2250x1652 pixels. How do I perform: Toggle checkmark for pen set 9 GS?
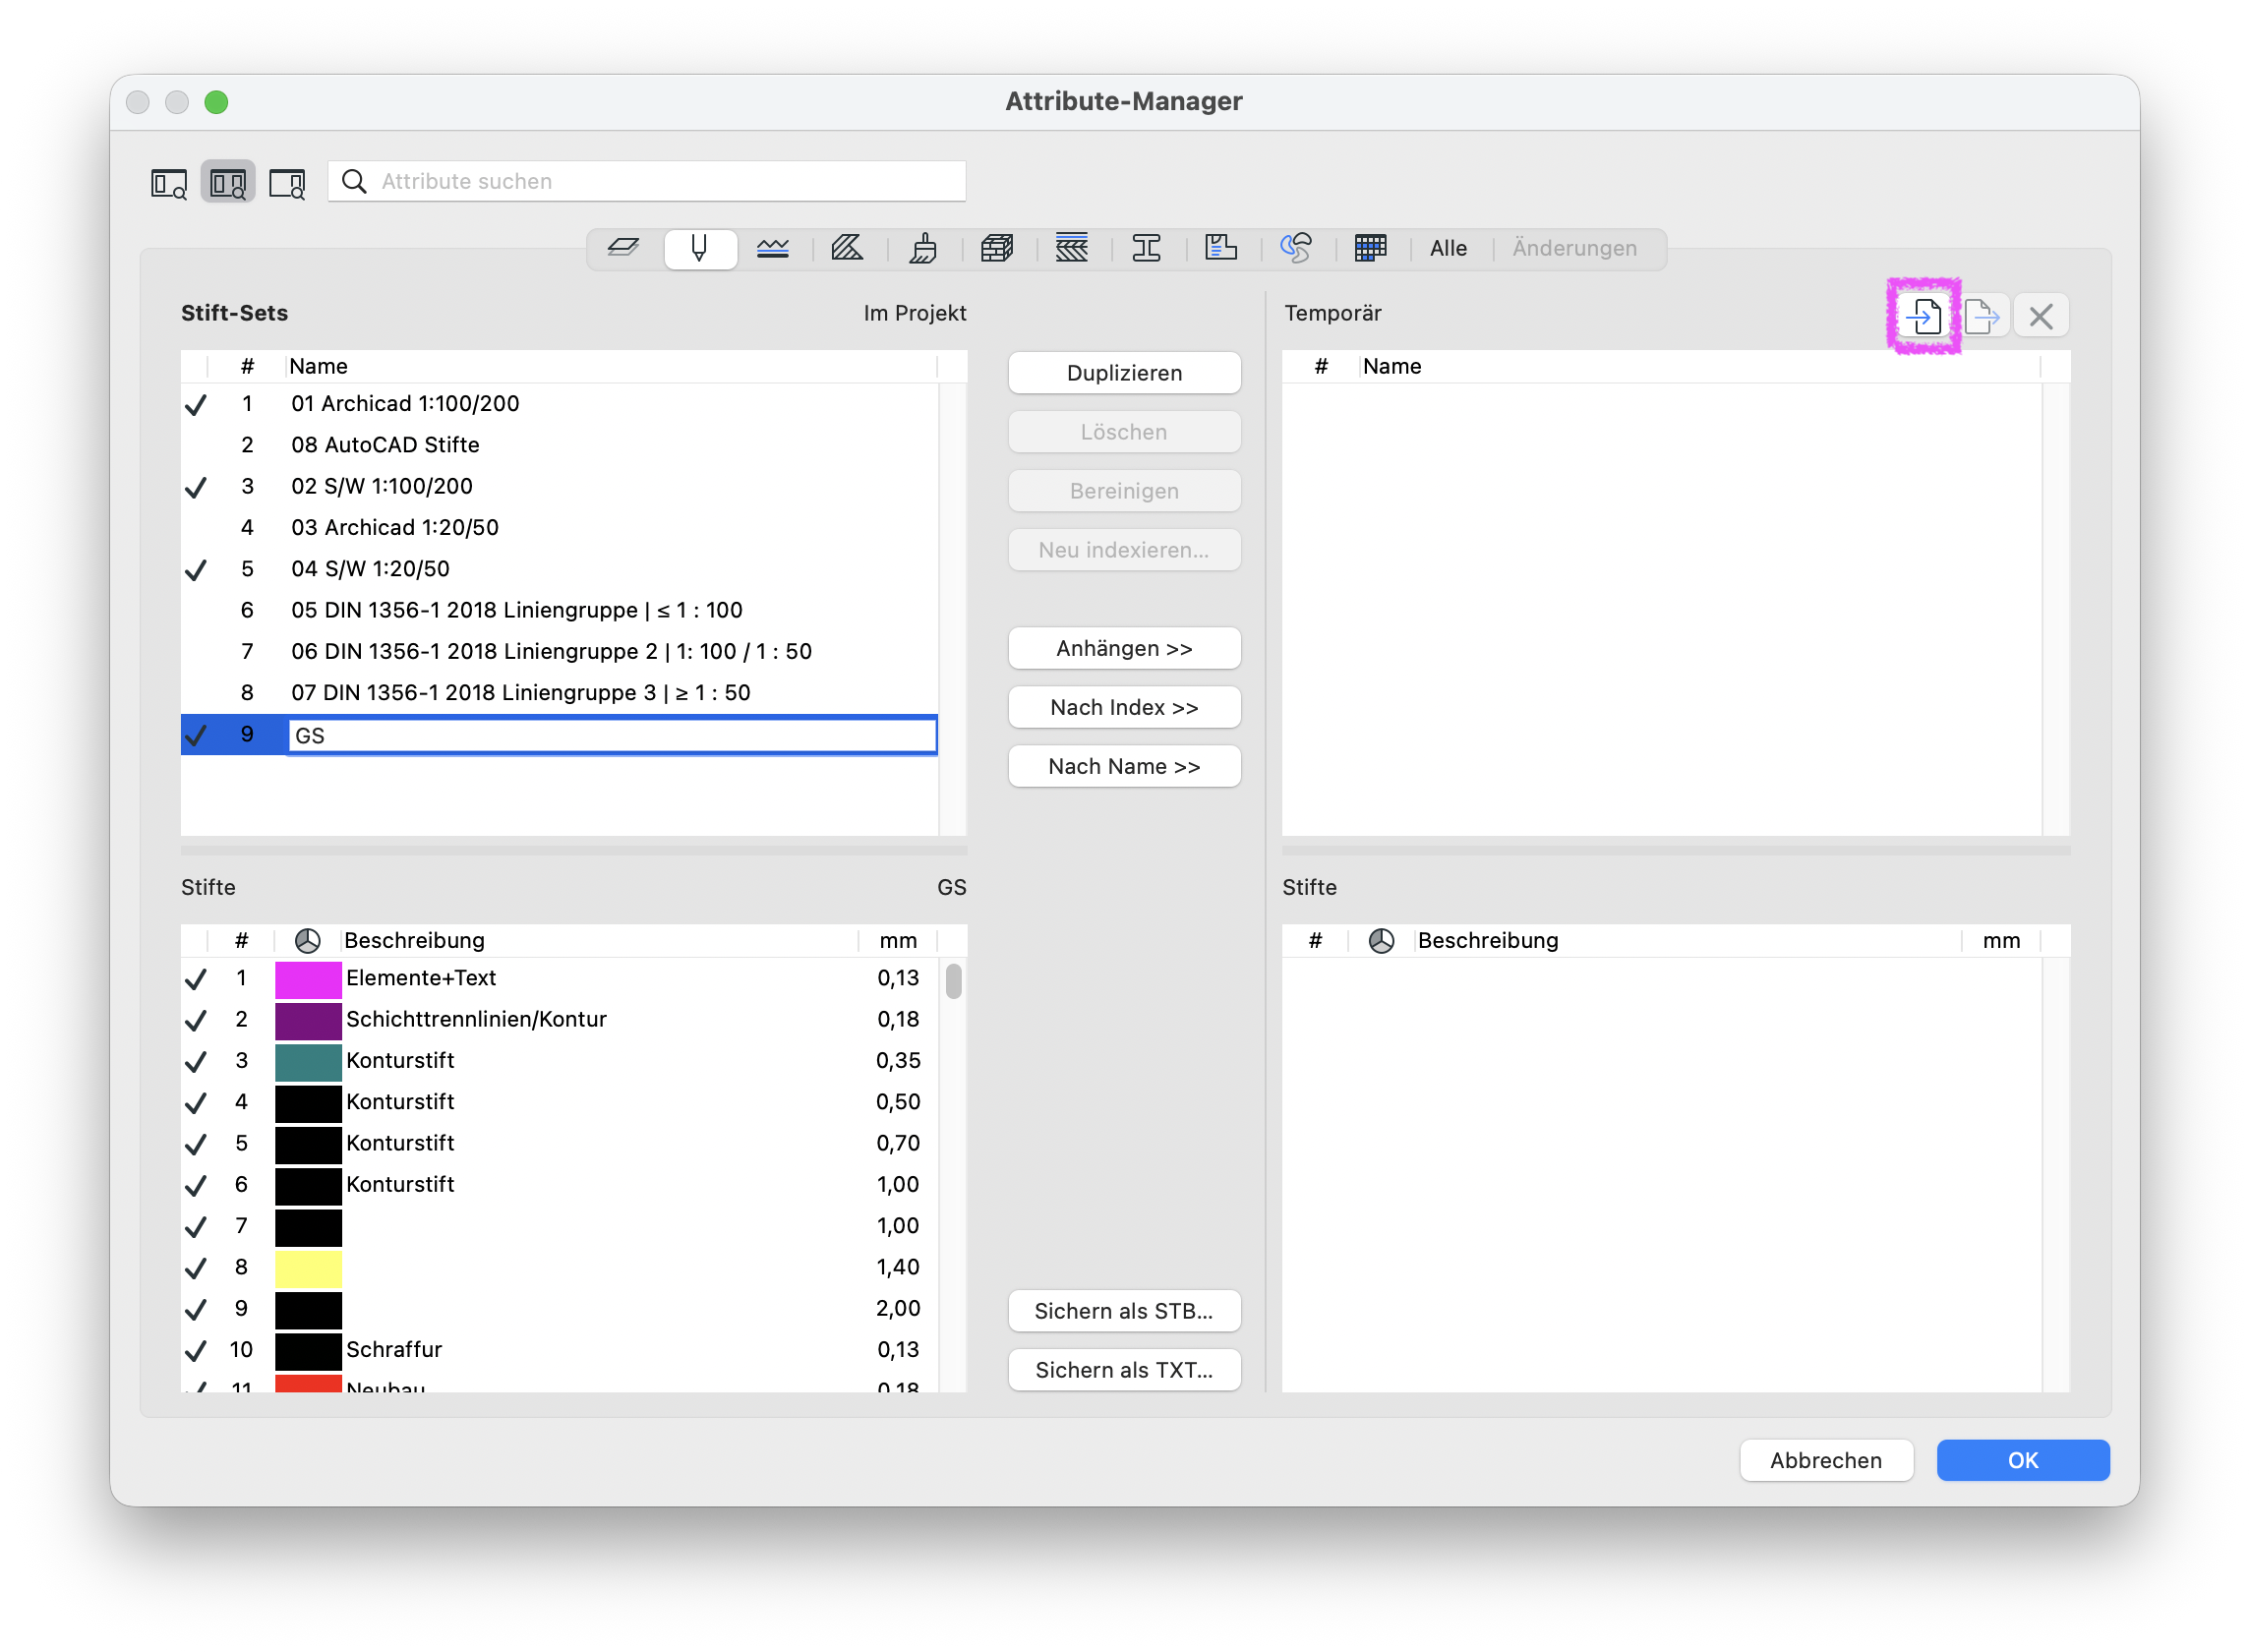(x=196, y=735)
